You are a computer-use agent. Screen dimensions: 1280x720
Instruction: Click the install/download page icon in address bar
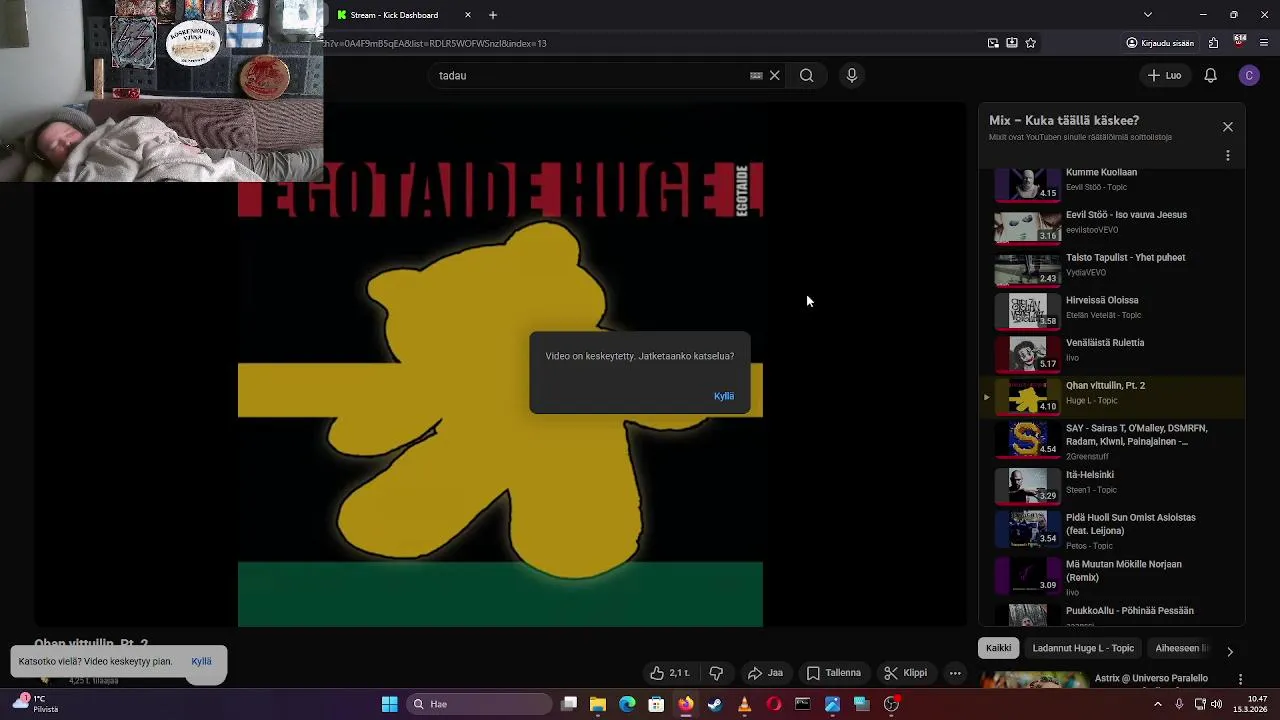tap(1012, 43)
